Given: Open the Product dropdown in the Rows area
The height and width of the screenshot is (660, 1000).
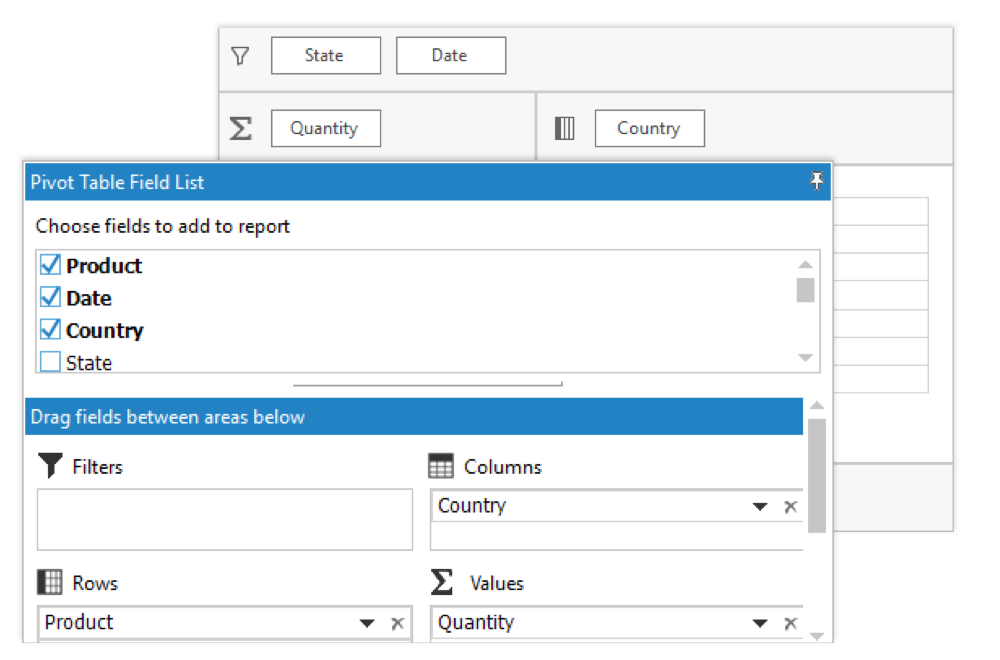Looking at the screenshot, I should point(366,622).
